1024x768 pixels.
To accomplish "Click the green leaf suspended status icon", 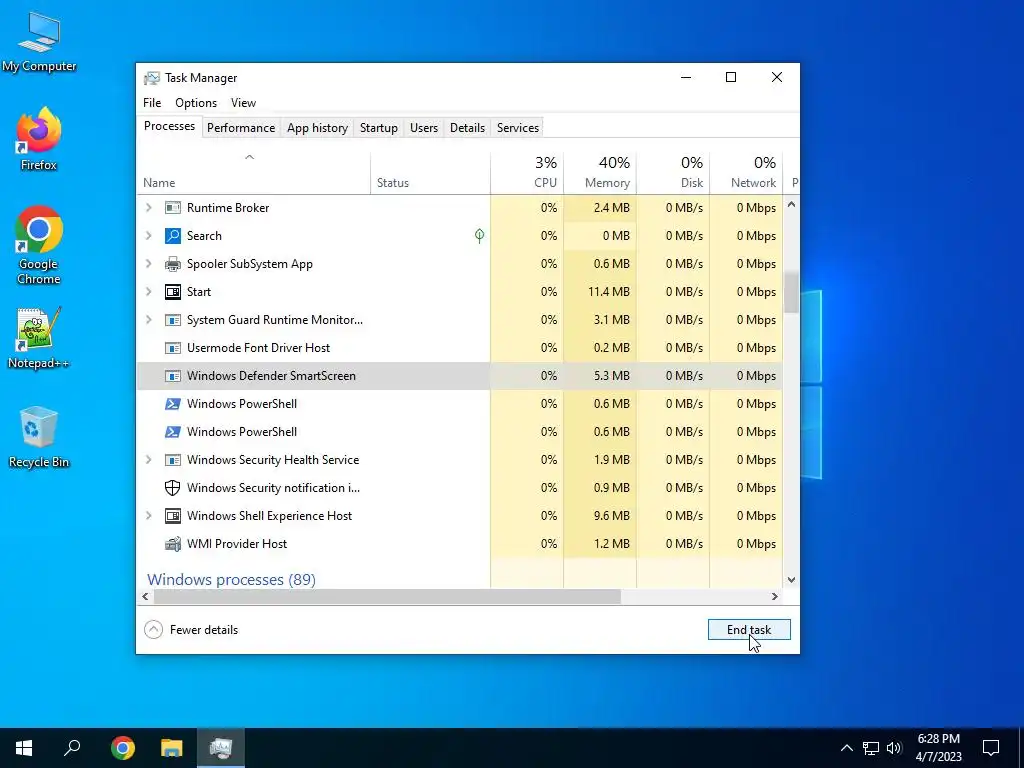I will (479, 236).
